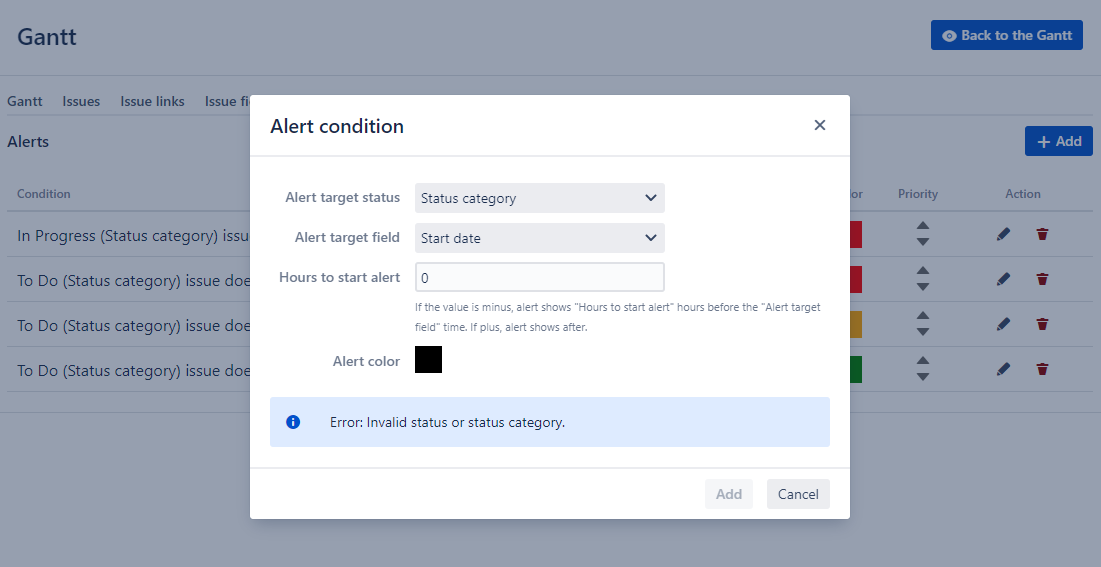Raise priority of the In Progress alert

tap(923, 227)
